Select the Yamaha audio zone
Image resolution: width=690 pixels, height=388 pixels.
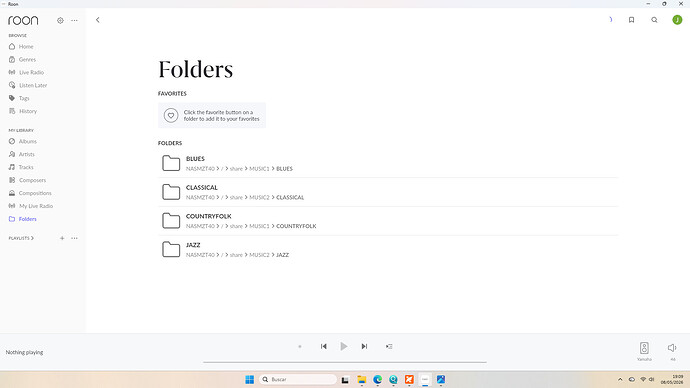tap(644, 351)
